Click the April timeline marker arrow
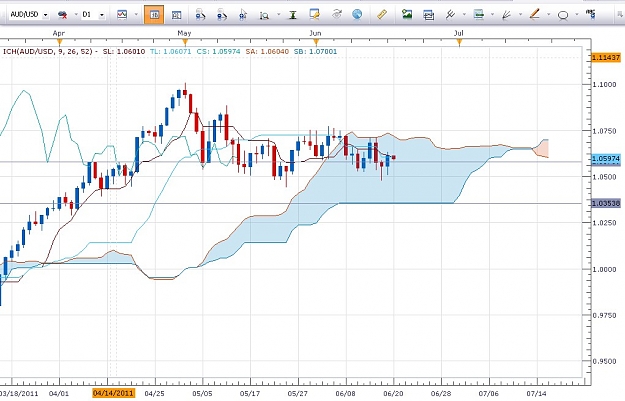Screen dimensions: 625x401 point(60,42)
